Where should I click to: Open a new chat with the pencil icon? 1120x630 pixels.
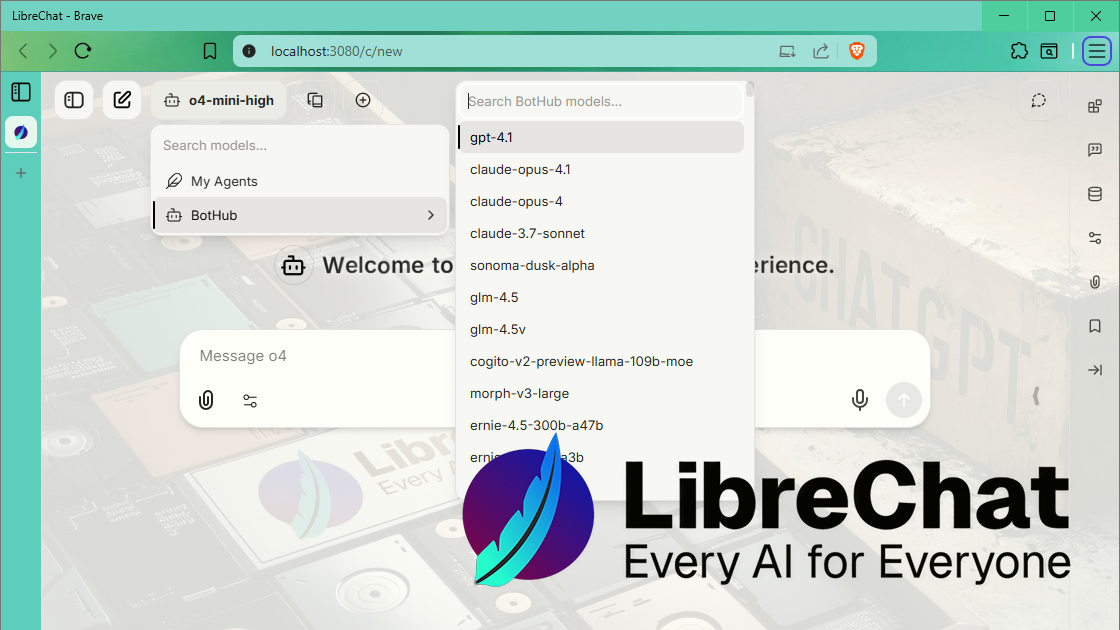click(122, 100)
